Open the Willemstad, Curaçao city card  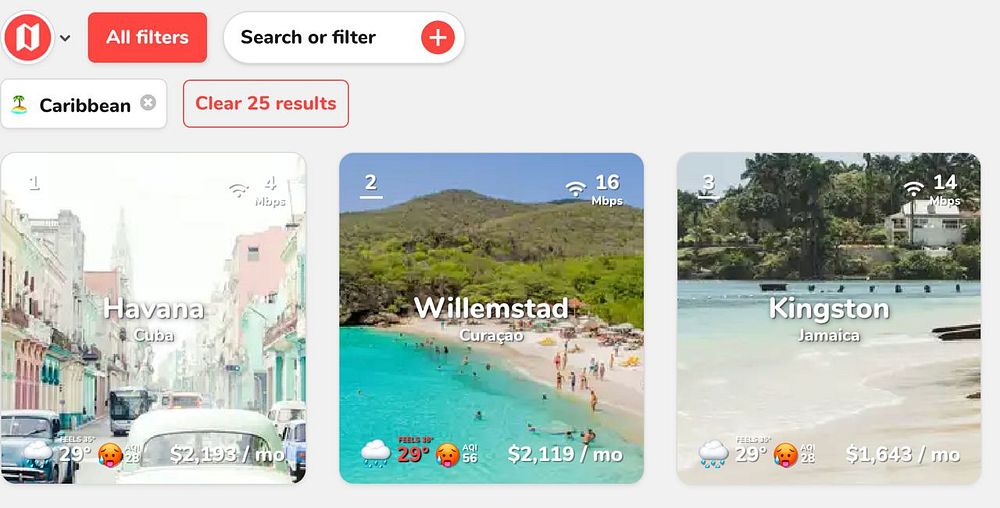[491, 318]
